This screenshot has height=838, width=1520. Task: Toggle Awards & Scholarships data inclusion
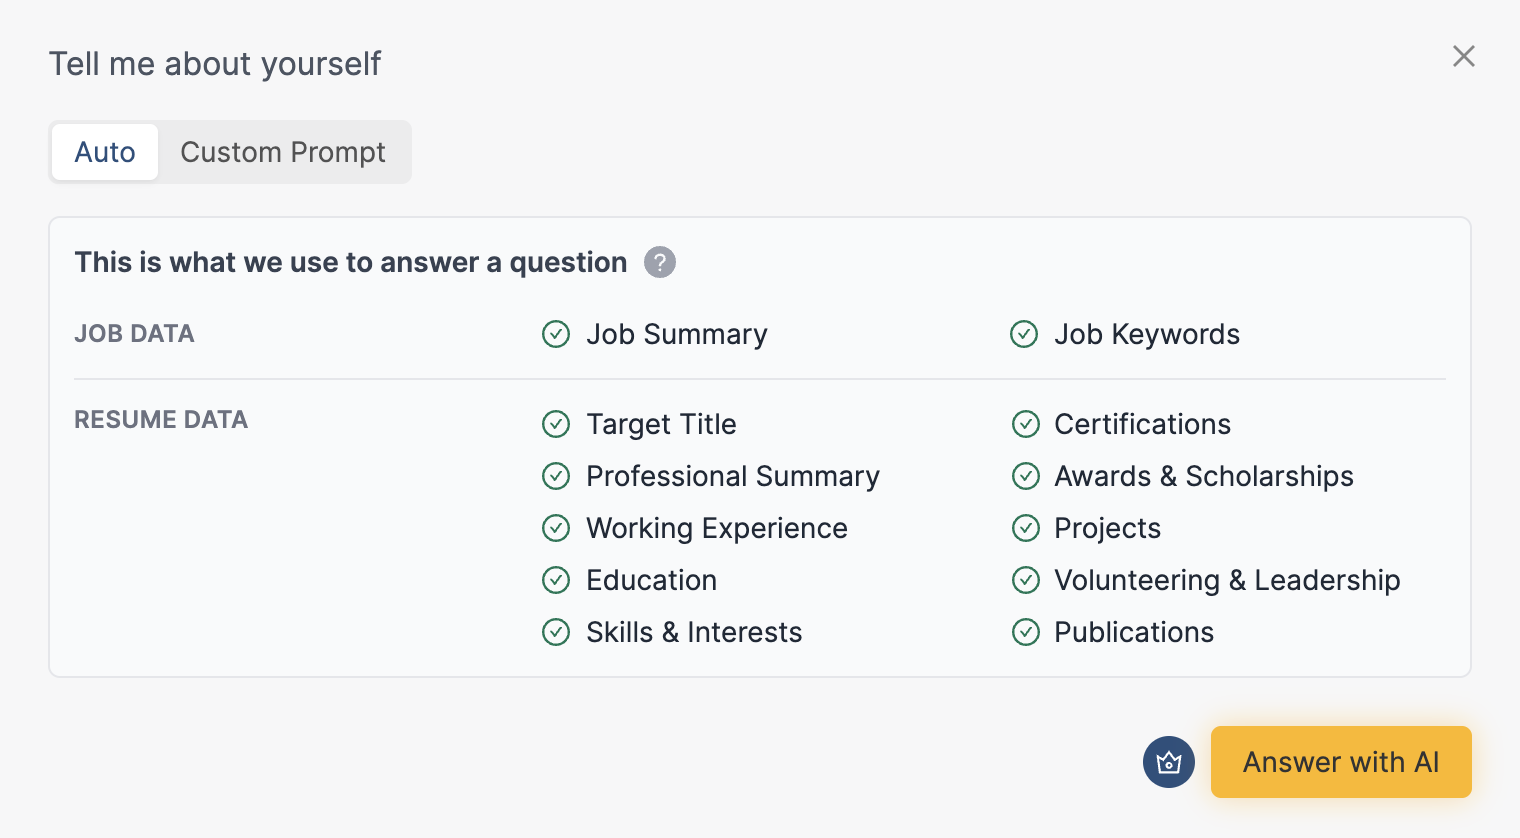coord(1026,476)
